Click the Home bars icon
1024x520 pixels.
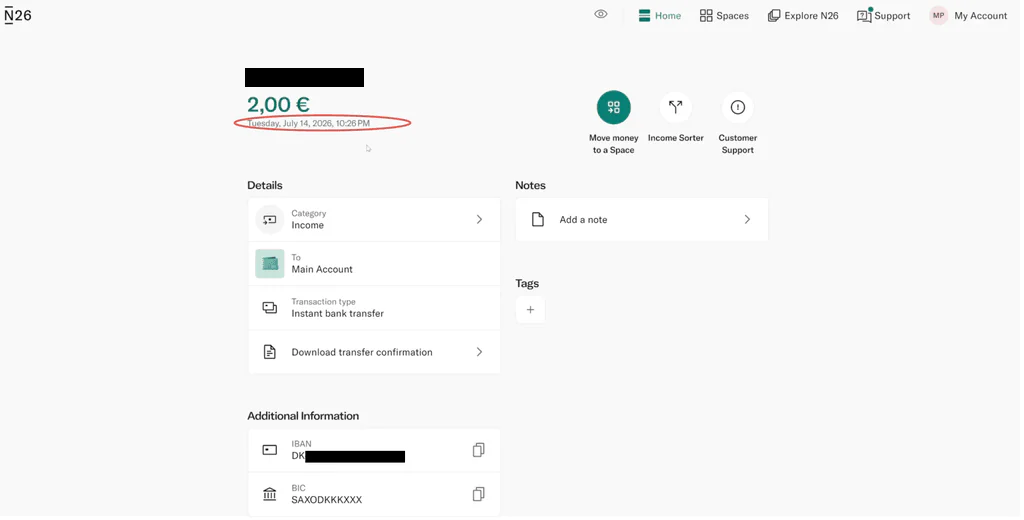tap(645, 16)
